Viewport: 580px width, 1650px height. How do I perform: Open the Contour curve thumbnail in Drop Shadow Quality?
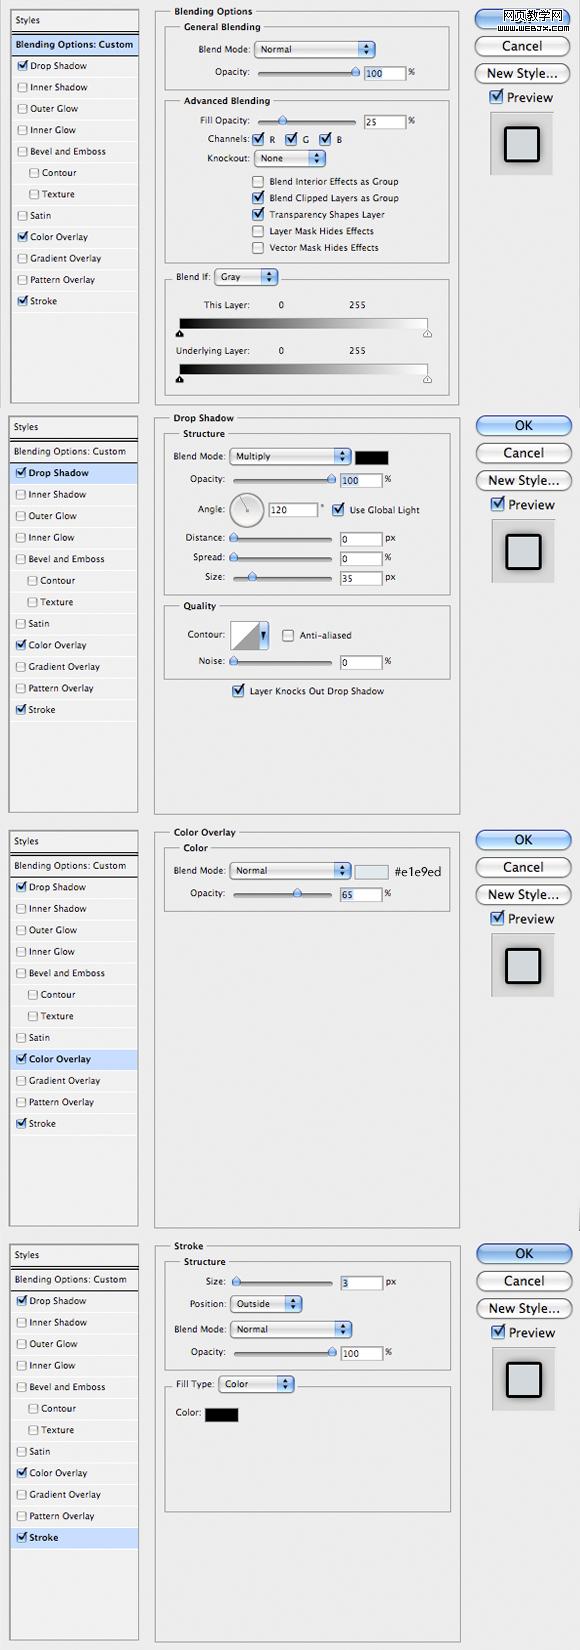pos(244,635)
